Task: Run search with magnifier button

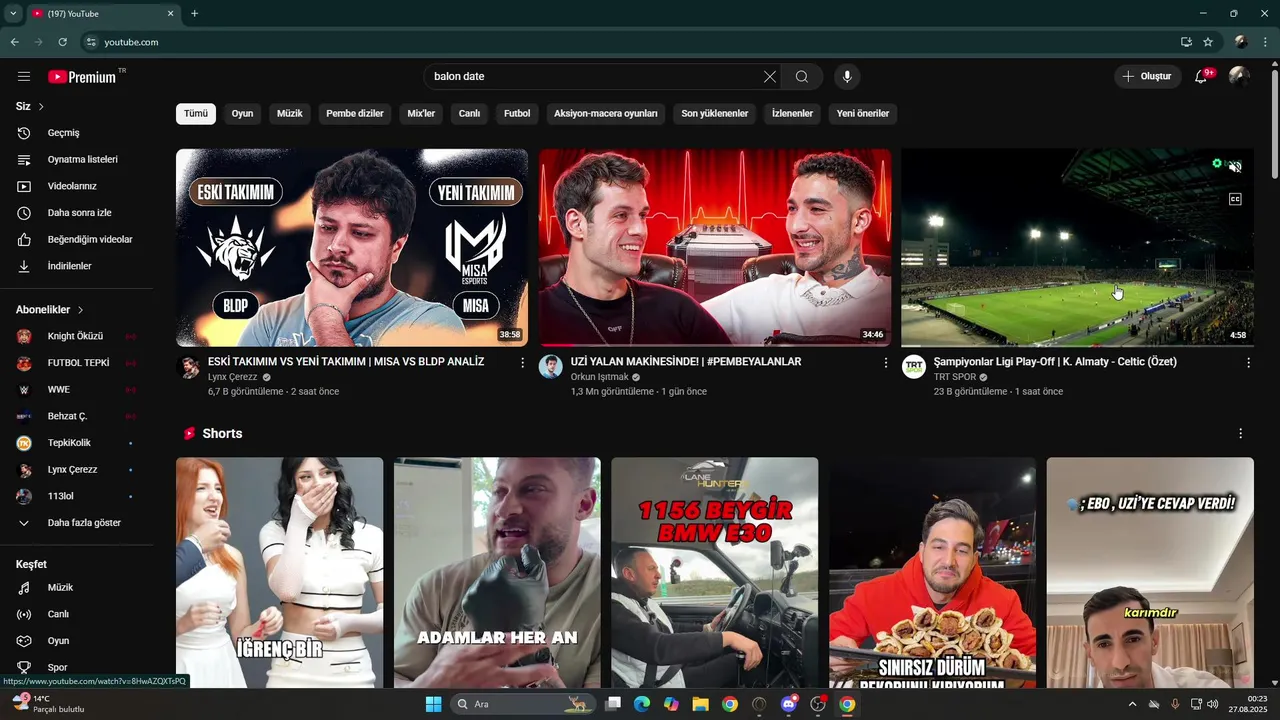Action: [802, 76]
